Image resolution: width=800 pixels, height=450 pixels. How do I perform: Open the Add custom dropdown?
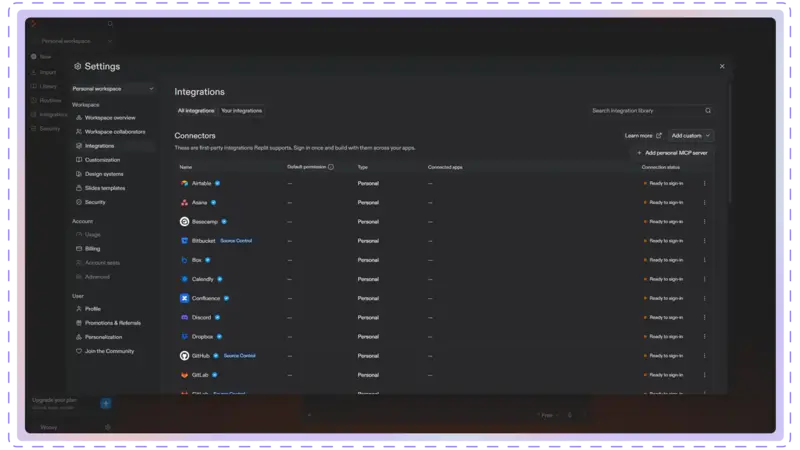click(x=691, y=136)
